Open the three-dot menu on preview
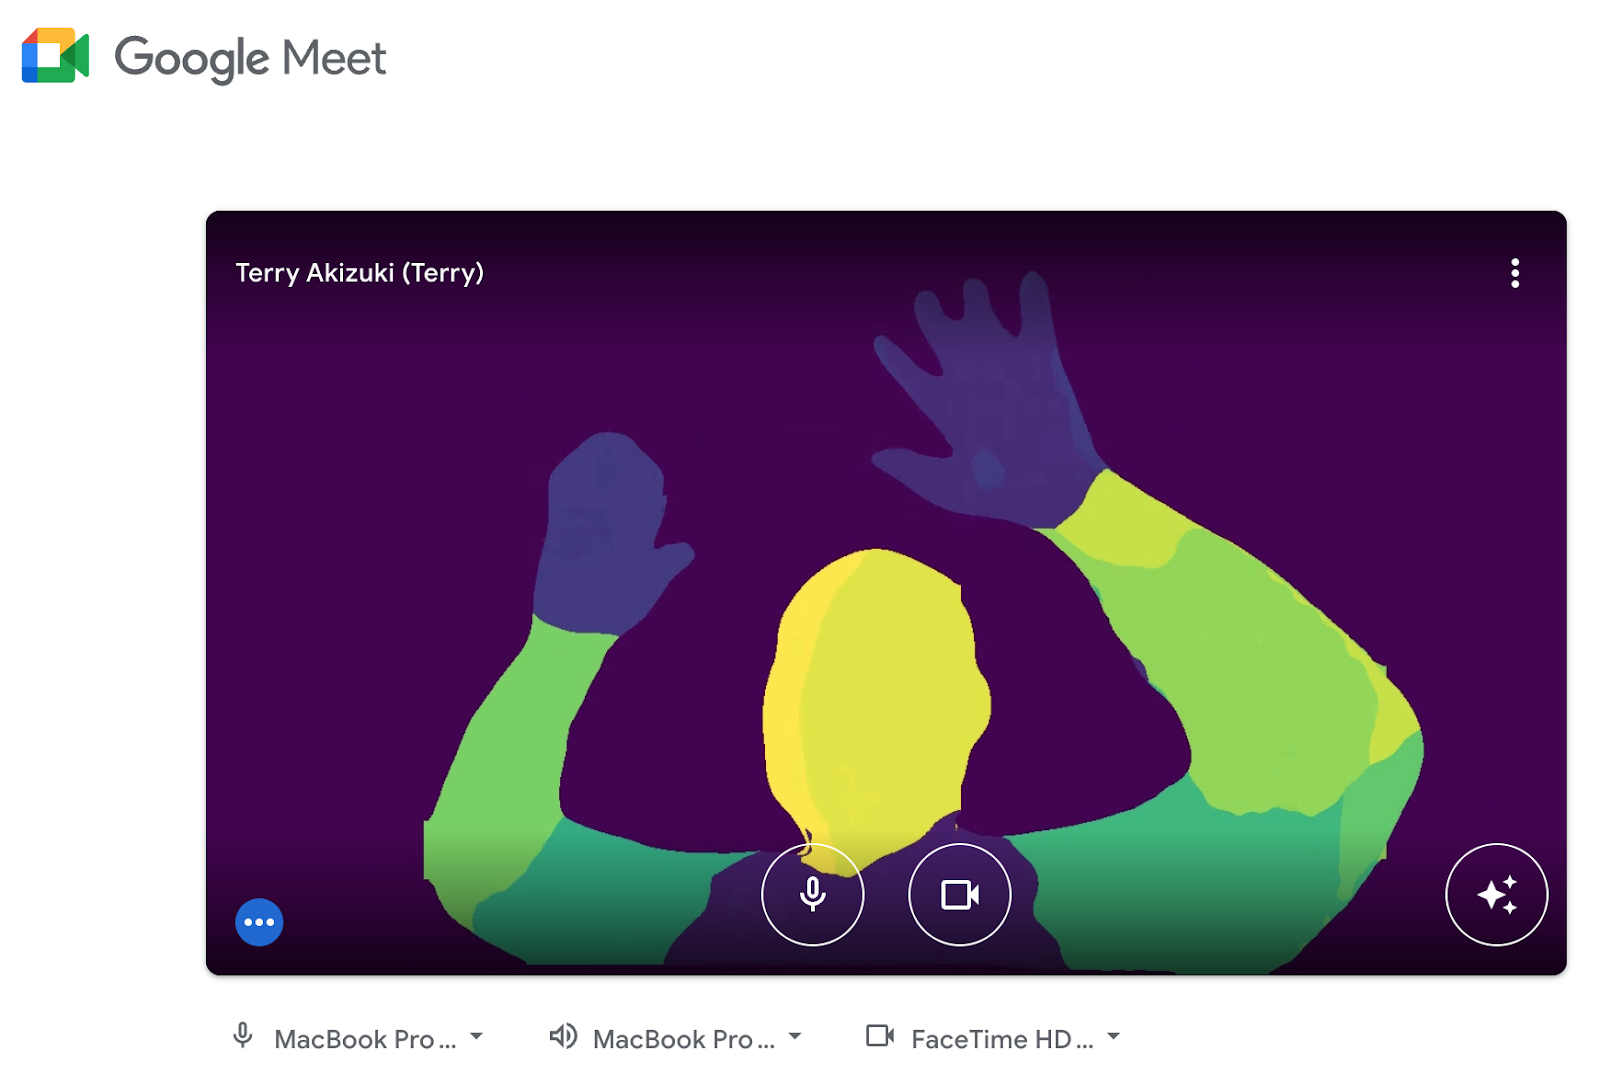The image size is (1600, 1074). (x=1515, y=273)
